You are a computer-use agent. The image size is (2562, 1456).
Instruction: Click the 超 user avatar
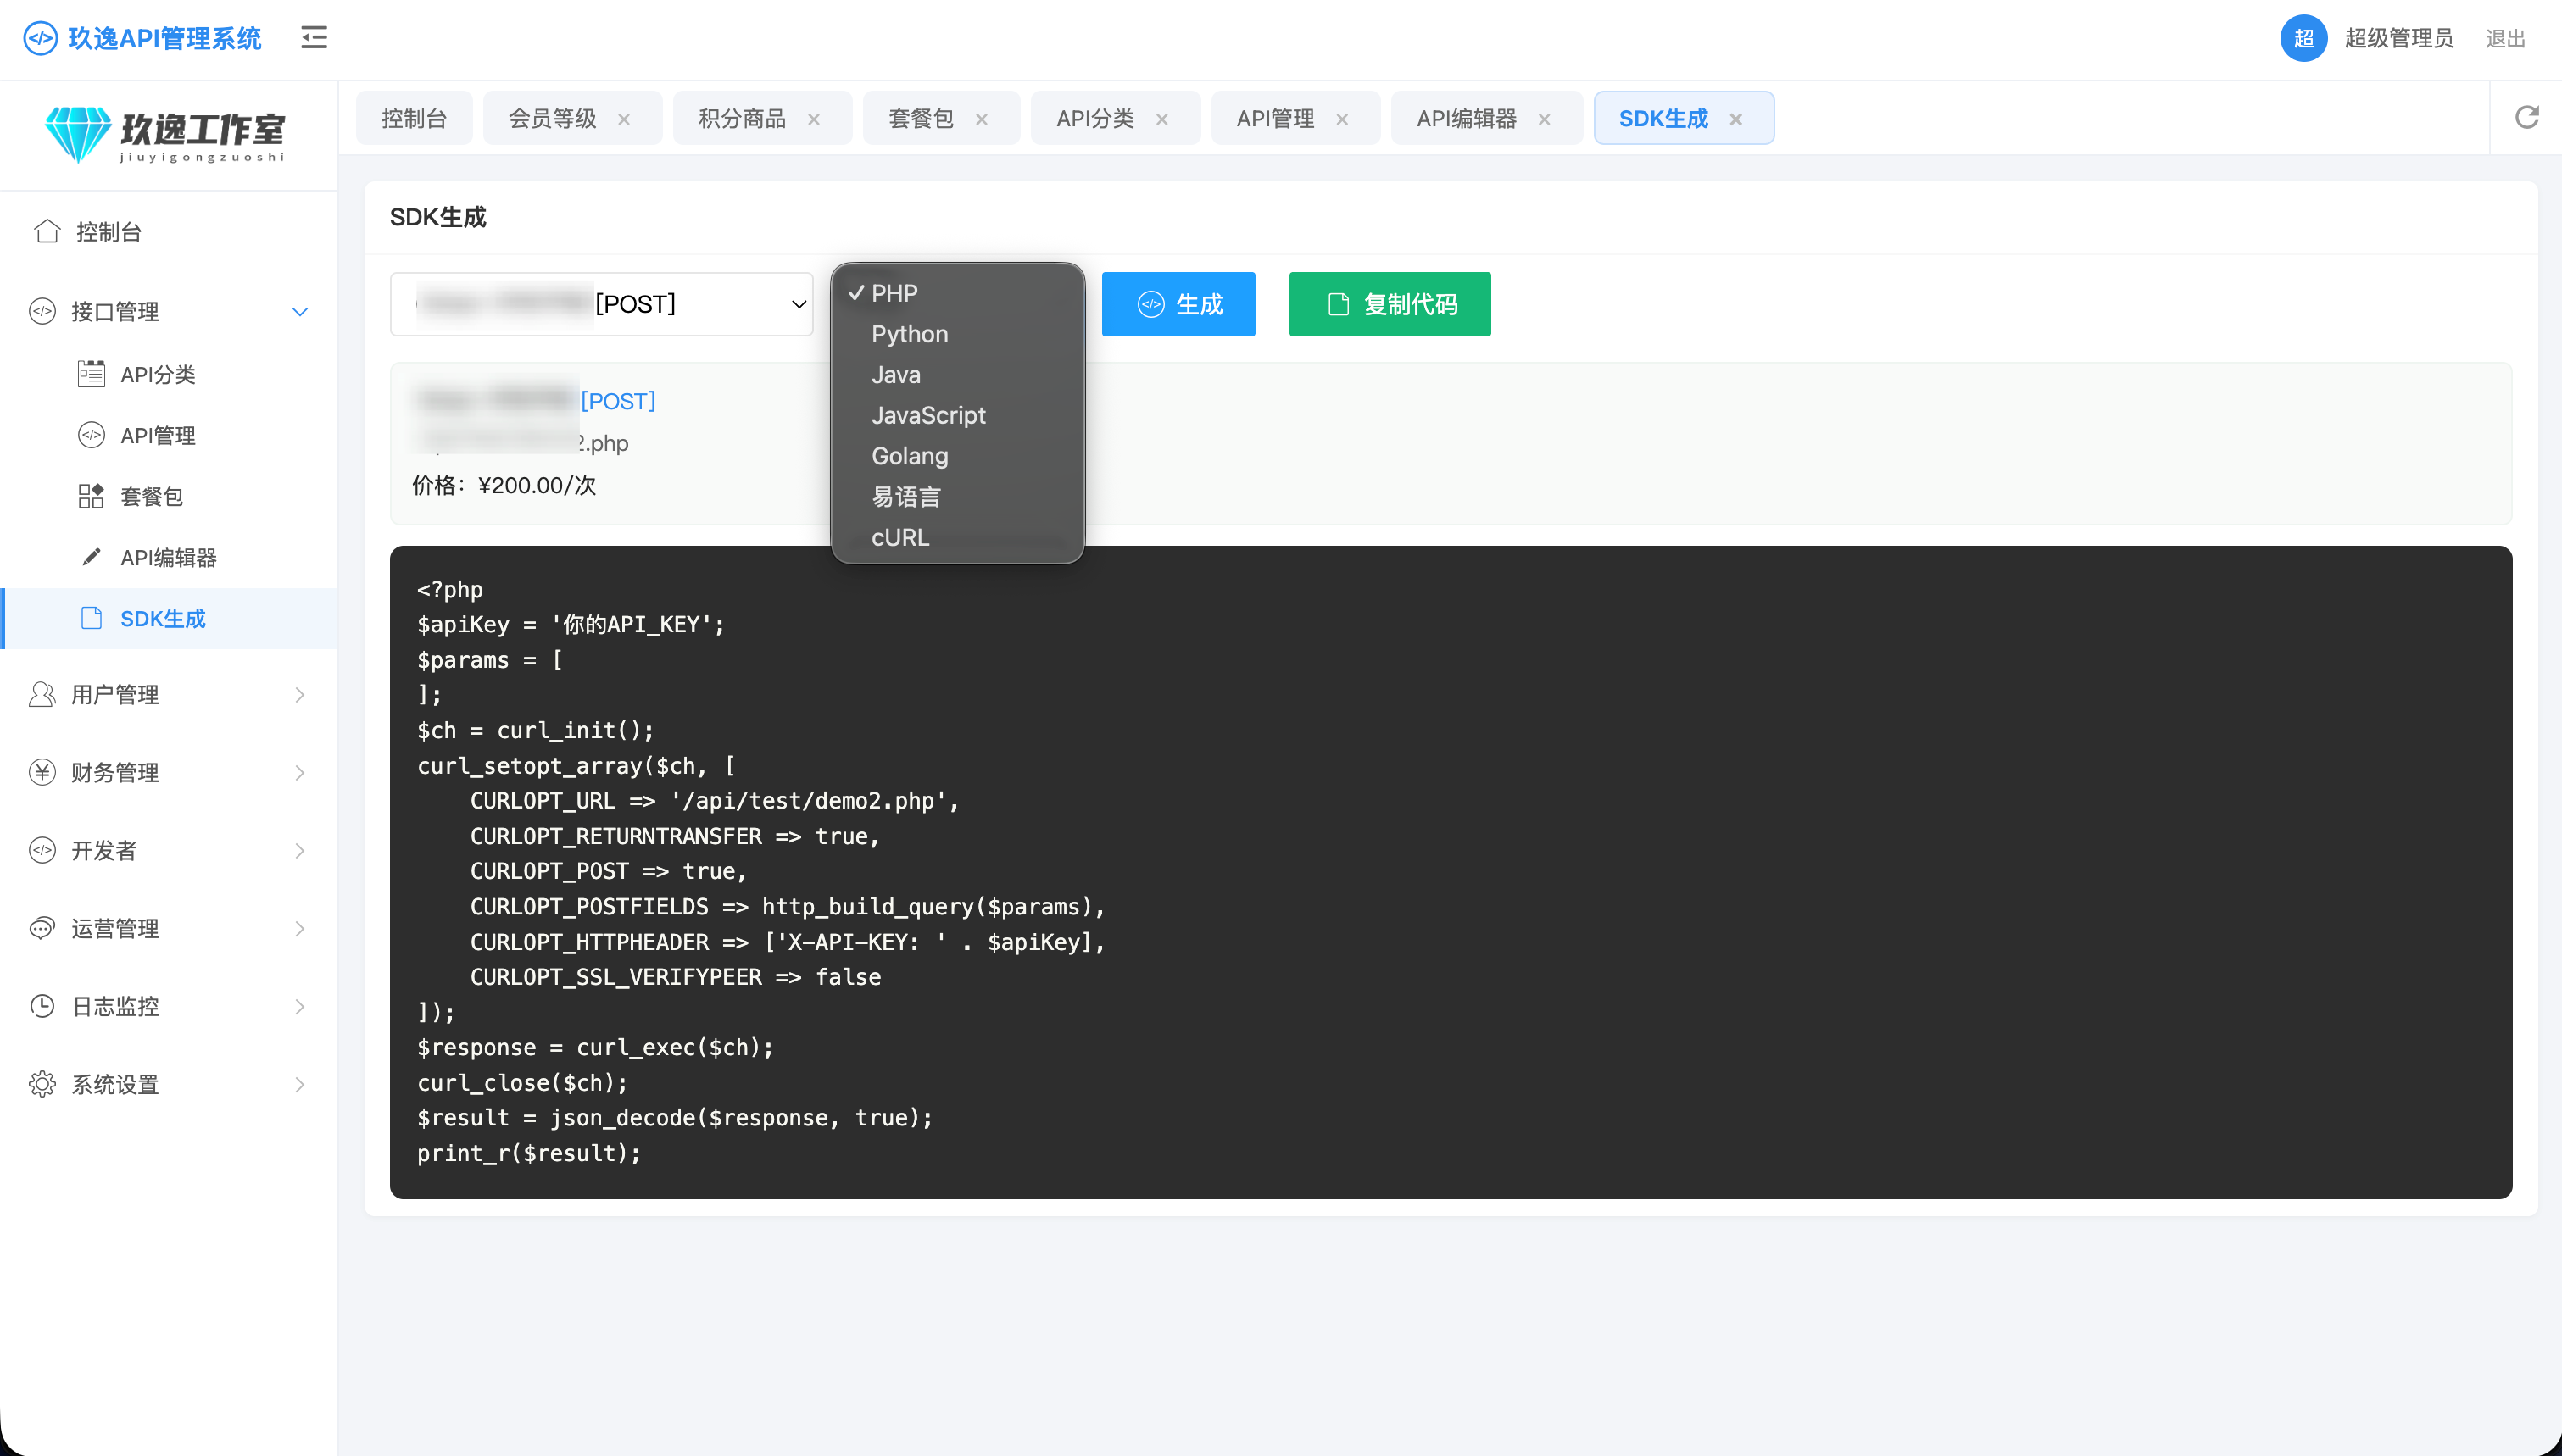pos(2303,38)
